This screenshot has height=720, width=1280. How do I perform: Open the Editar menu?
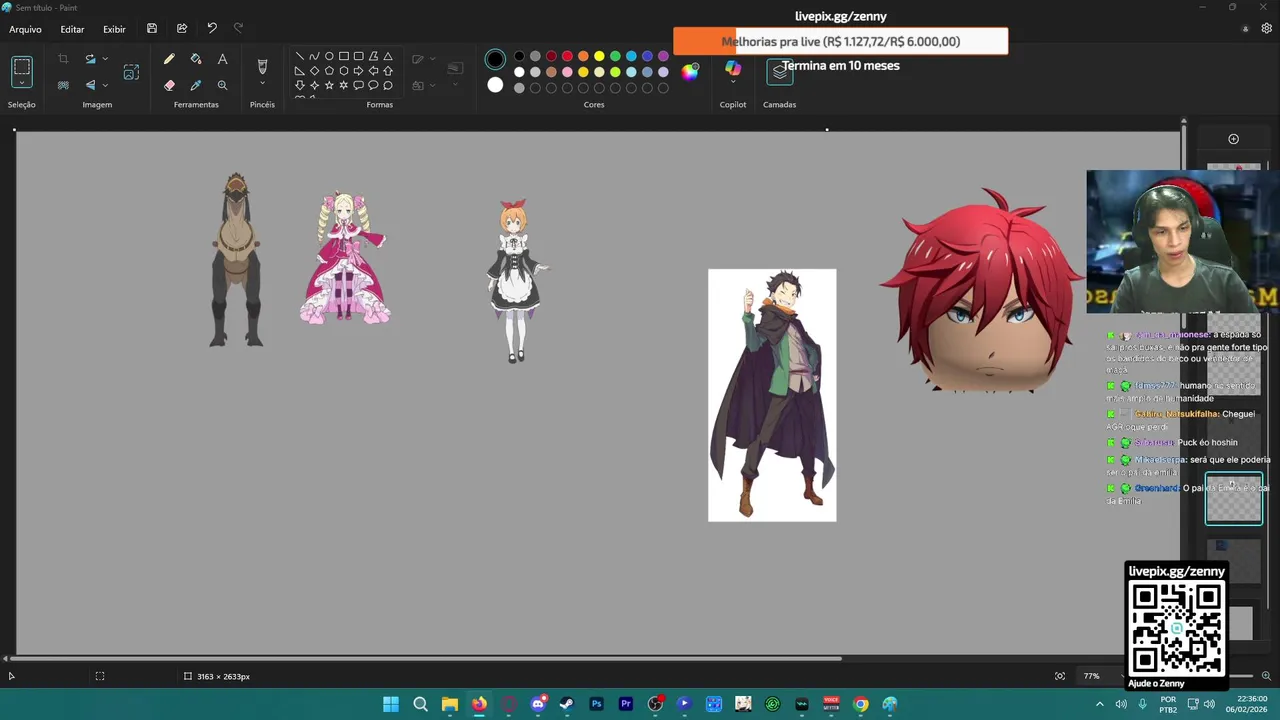[x=72, y=30]
